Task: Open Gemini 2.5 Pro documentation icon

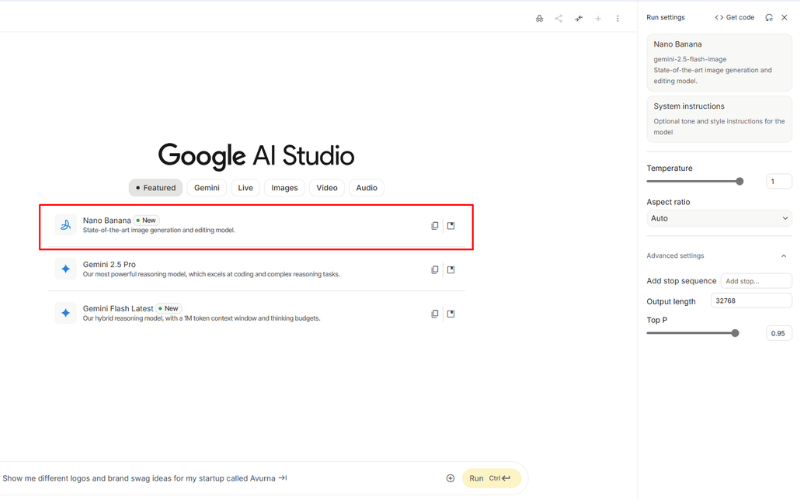Action: tap(451, 270)
